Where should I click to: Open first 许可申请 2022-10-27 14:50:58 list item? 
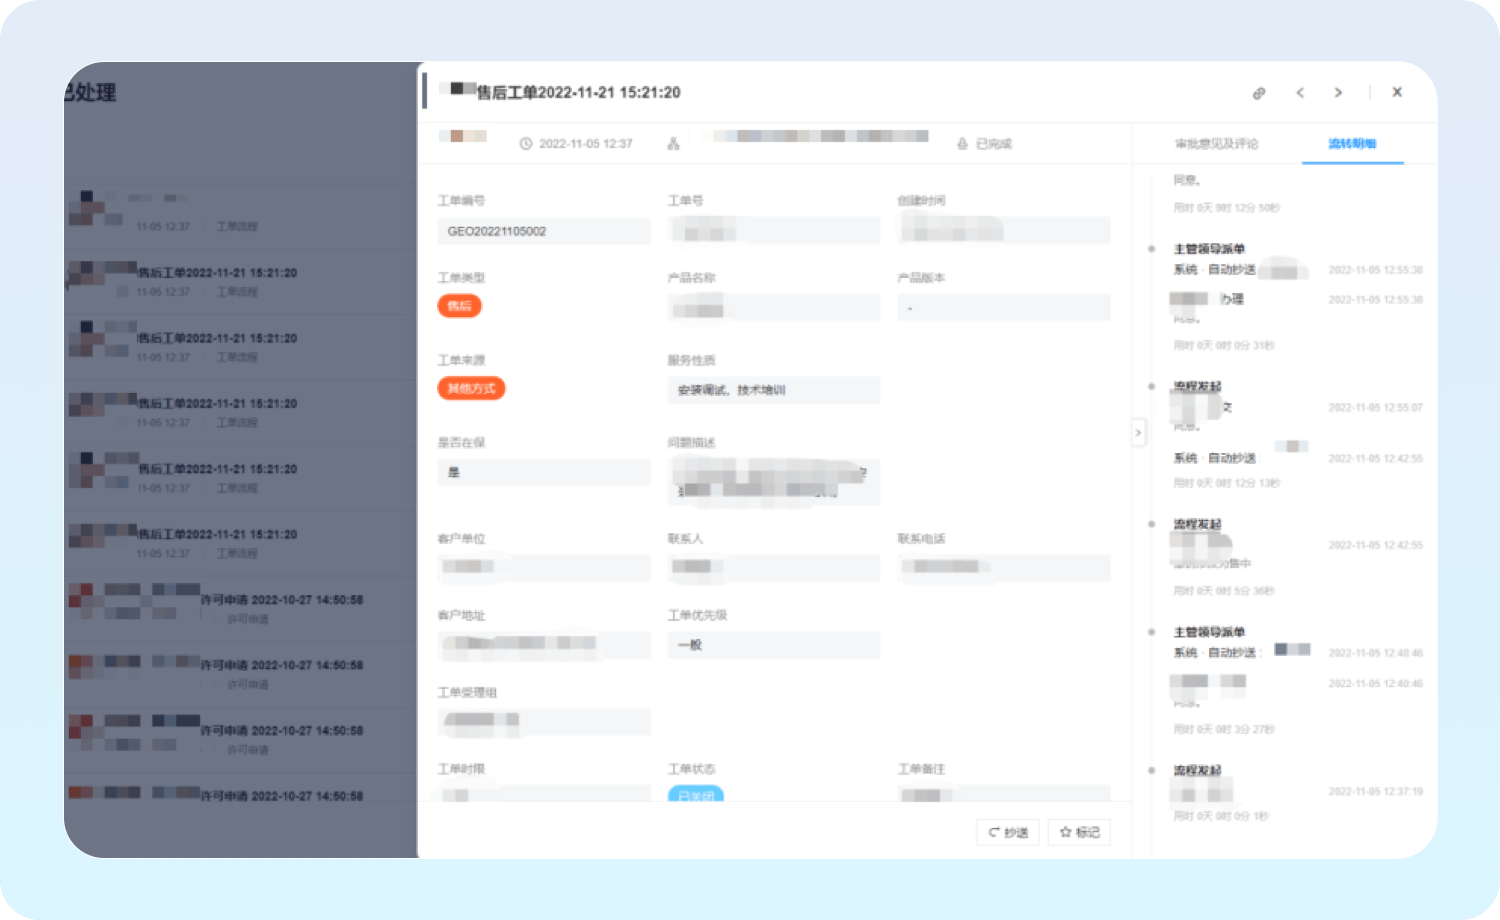(281, 600)
